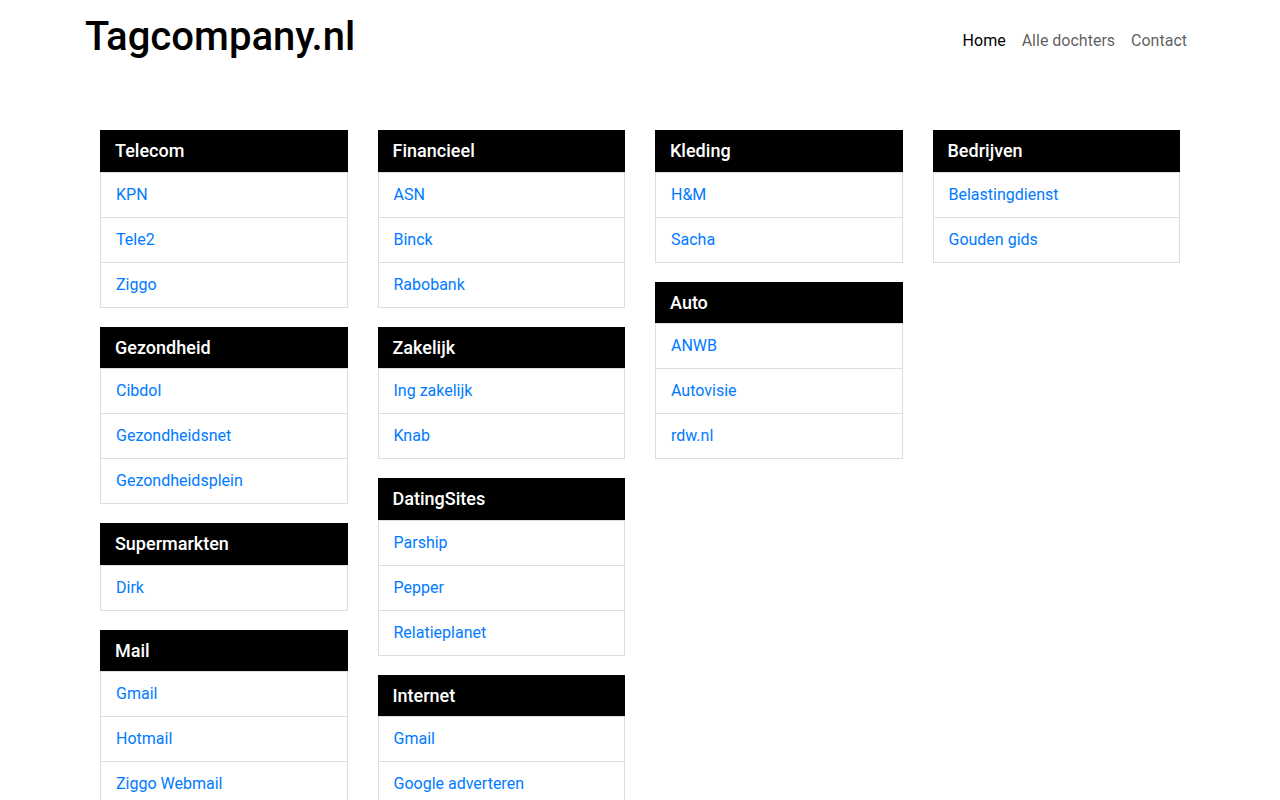Visit the Rabobank link
The width and height of the screenshot is (1280, 800).
[429, 284]
